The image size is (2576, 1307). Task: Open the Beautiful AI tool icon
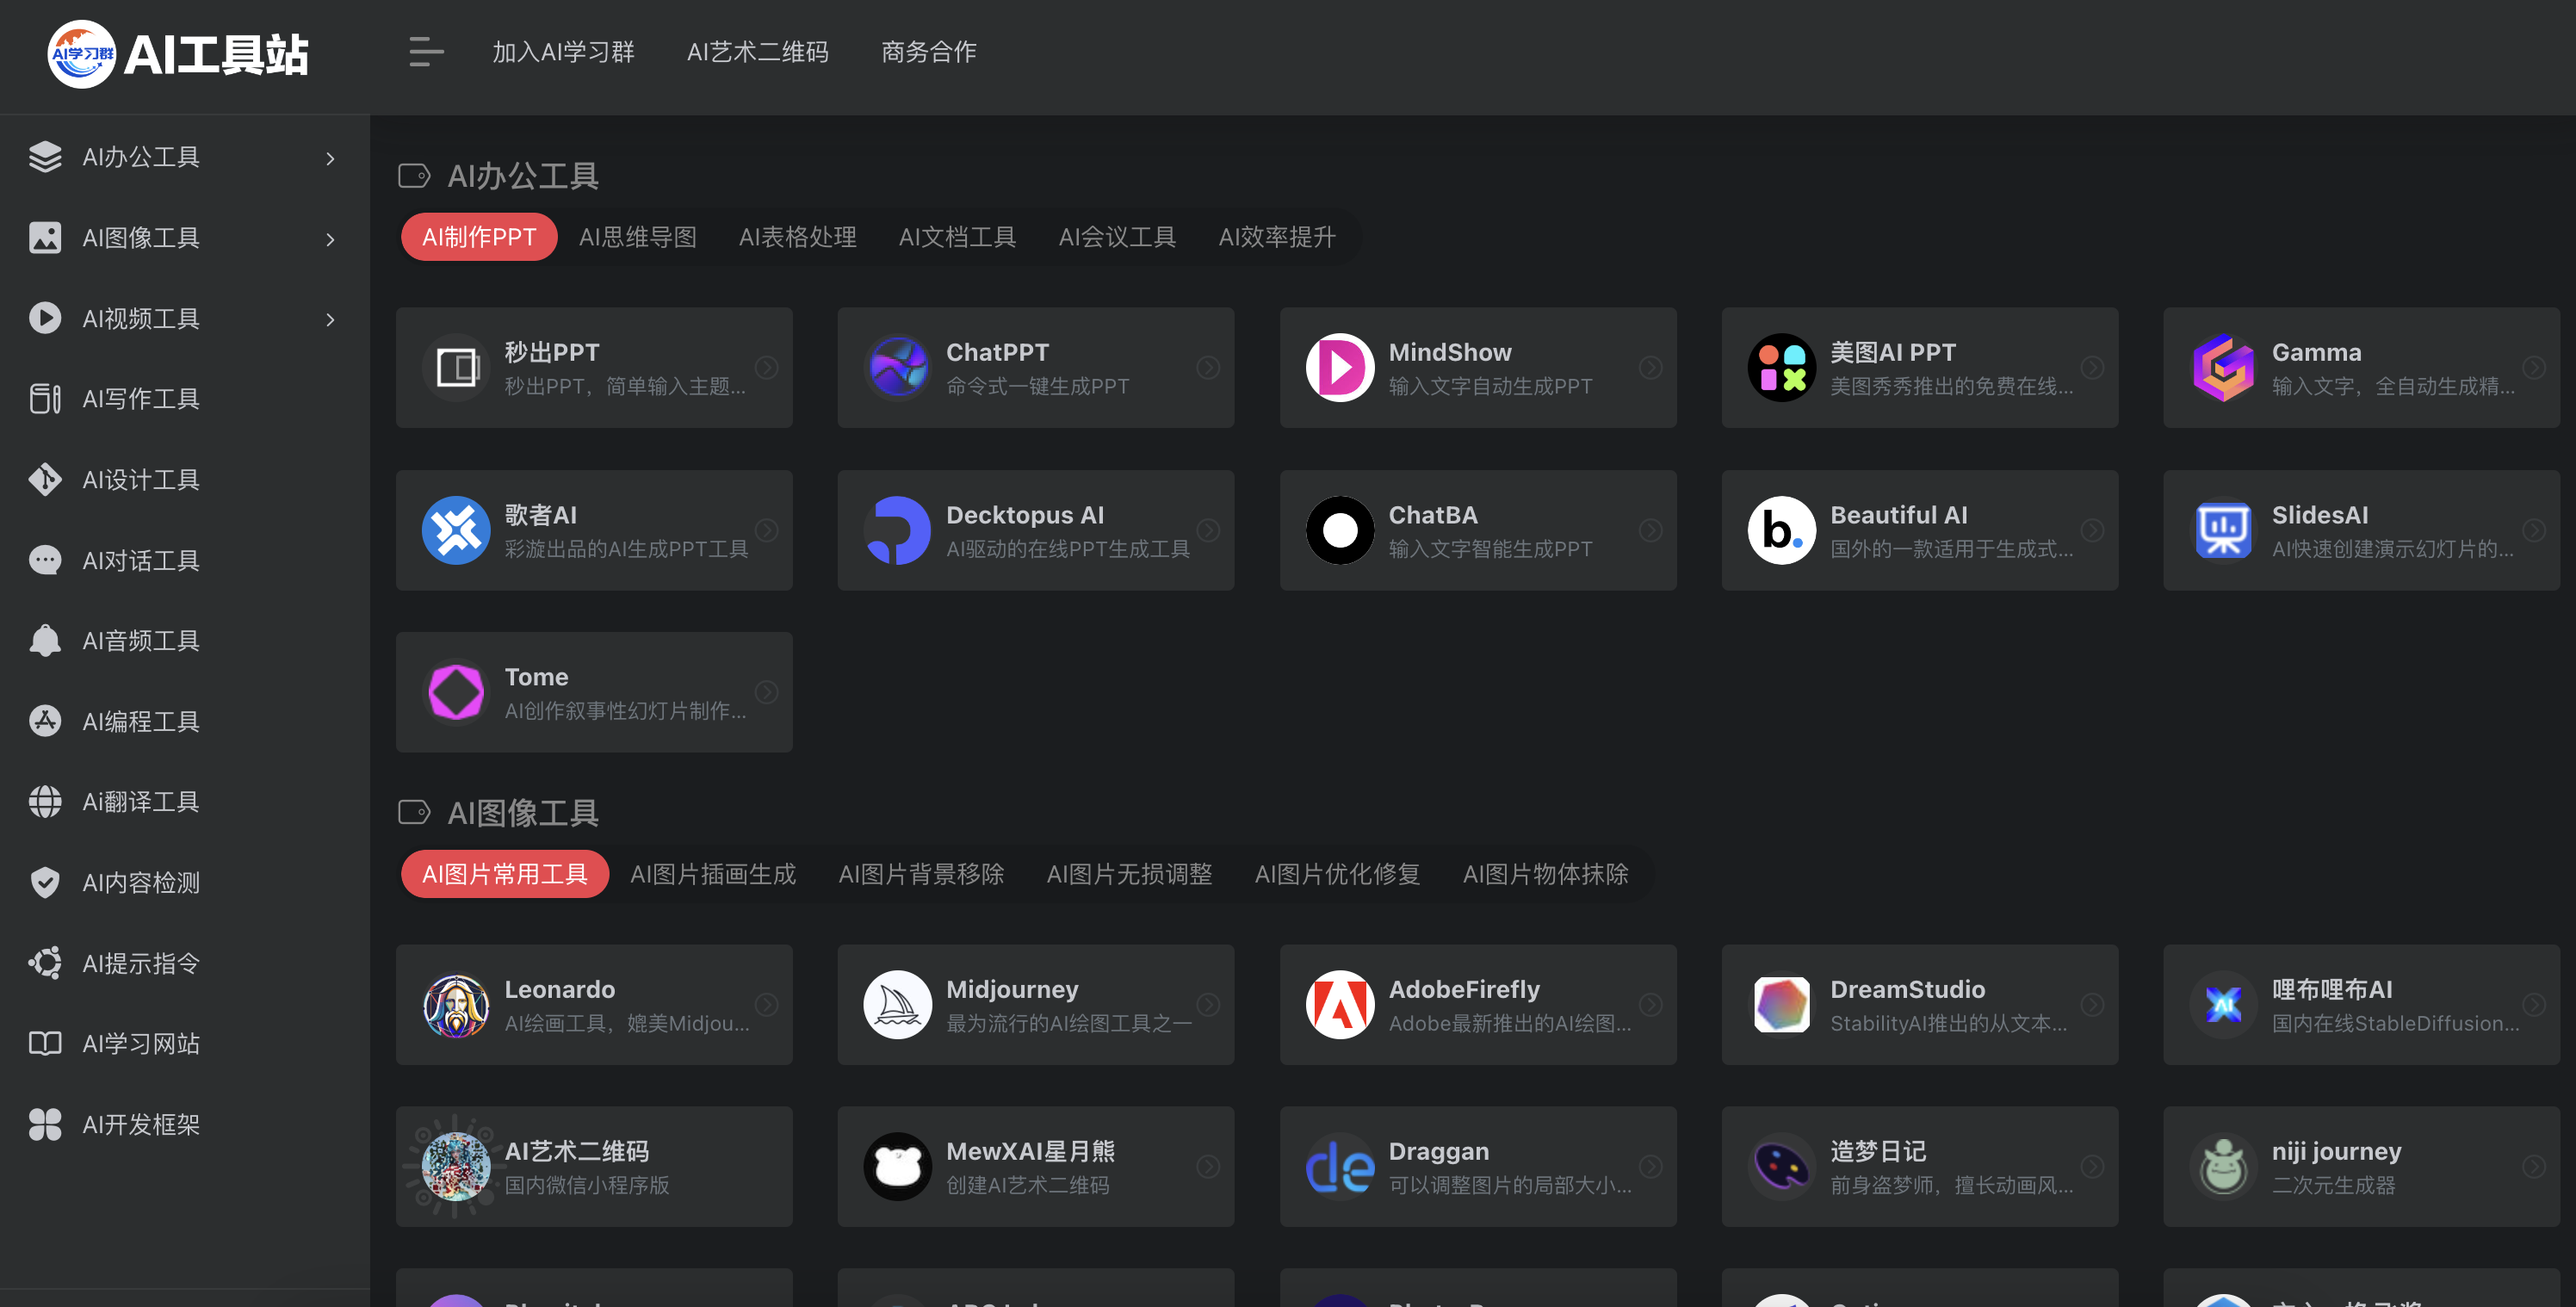click(1782, 530)
